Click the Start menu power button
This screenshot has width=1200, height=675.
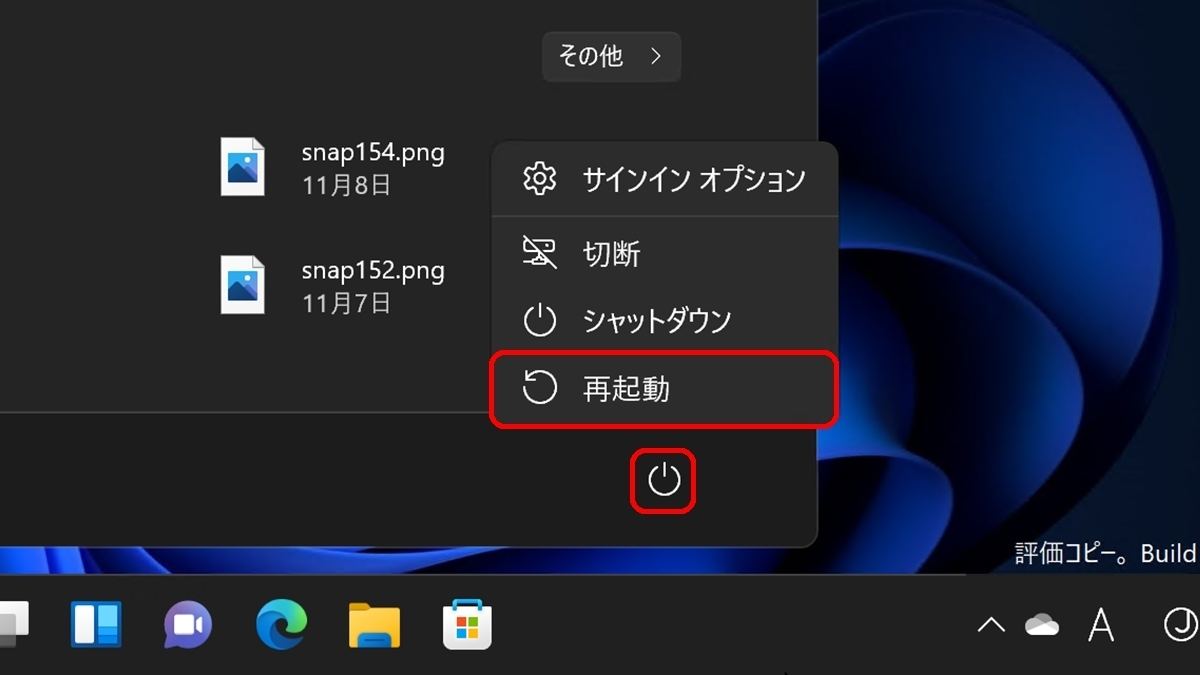pos(664,481)
